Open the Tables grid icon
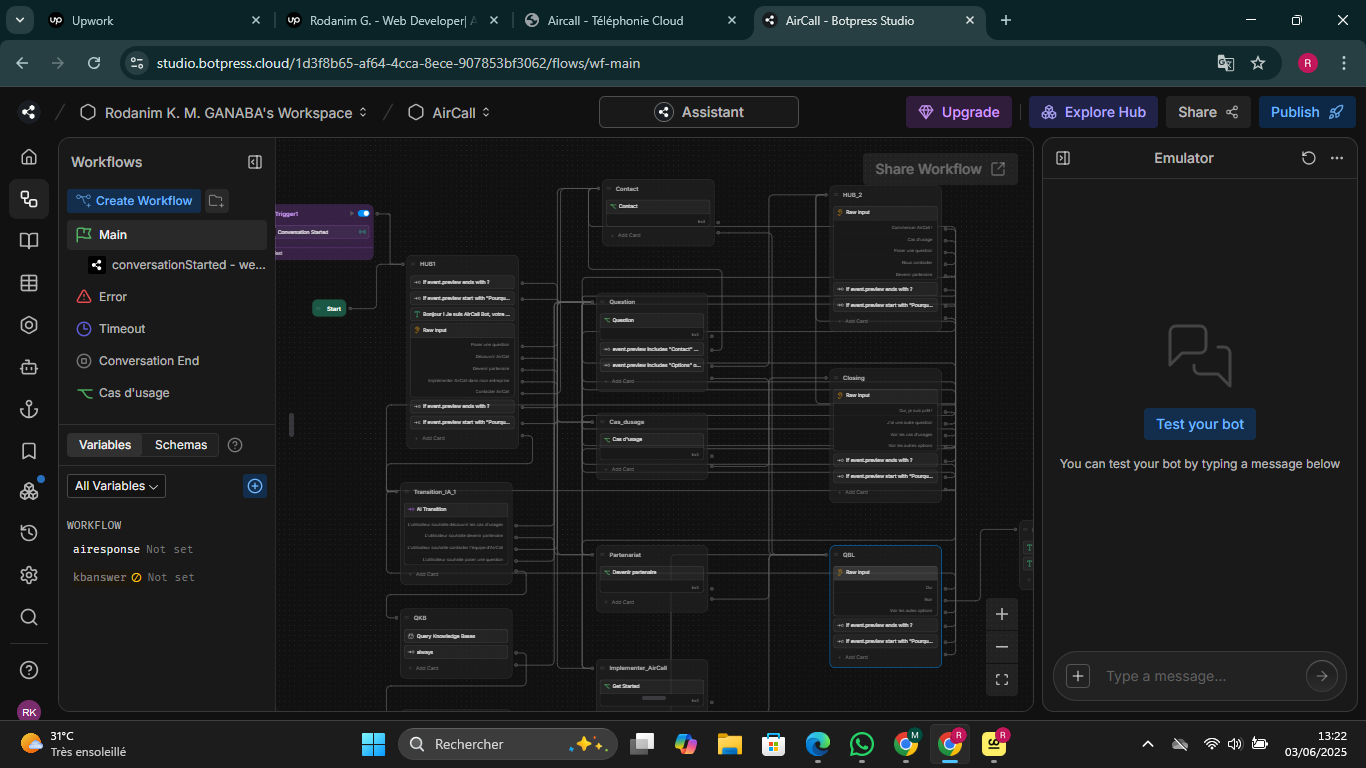Image resolution: width=1366 pixels, height=768 pixels. click(29, 283)
